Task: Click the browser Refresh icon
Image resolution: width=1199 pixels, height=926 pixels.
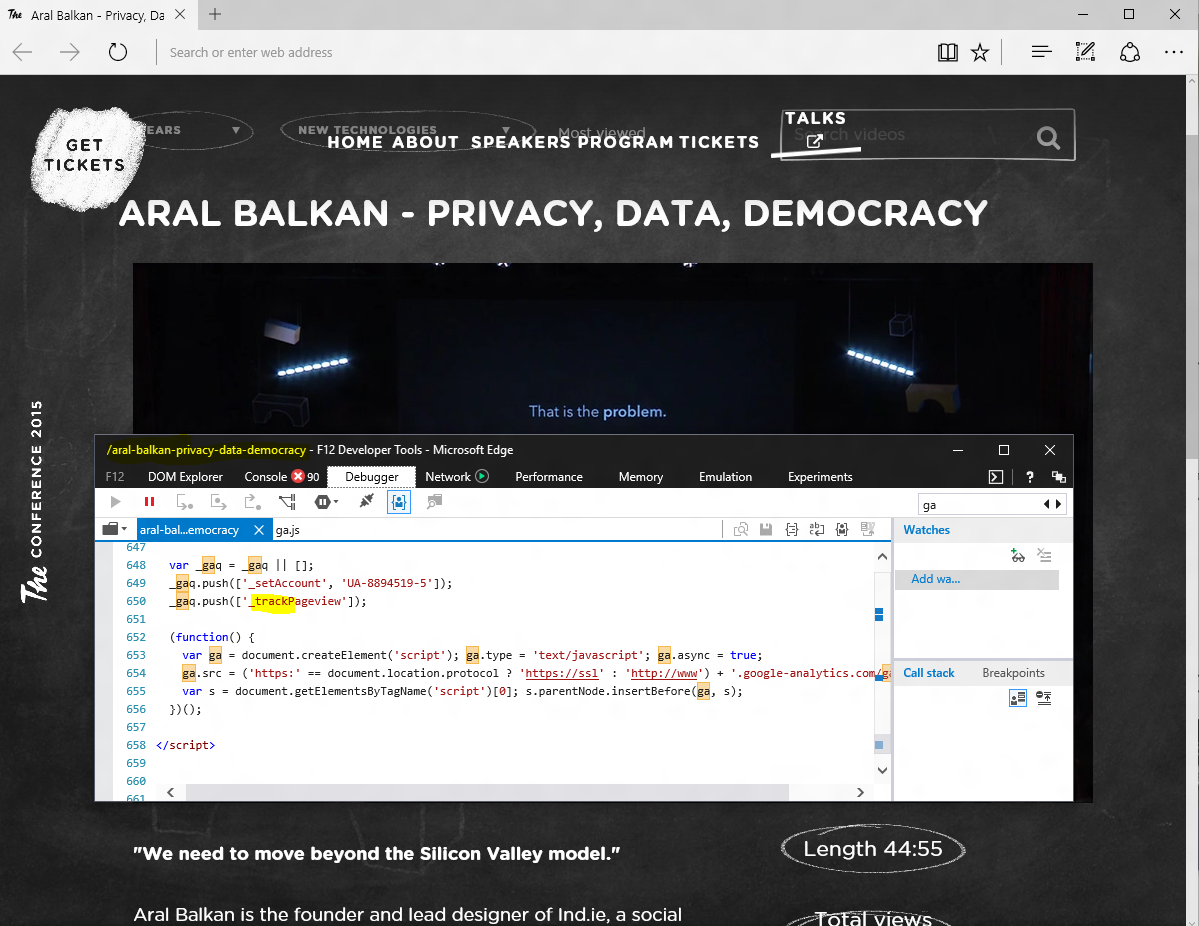Action: click(x=118, y=52)
